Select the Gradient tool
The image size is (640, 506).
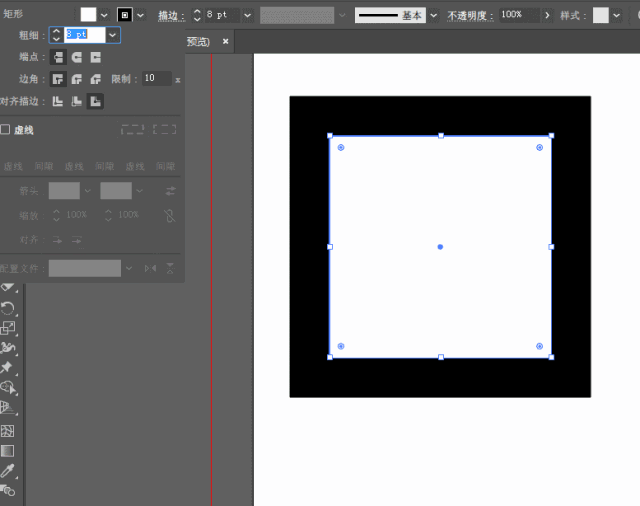pyautogui.click(x=7, y=451)
